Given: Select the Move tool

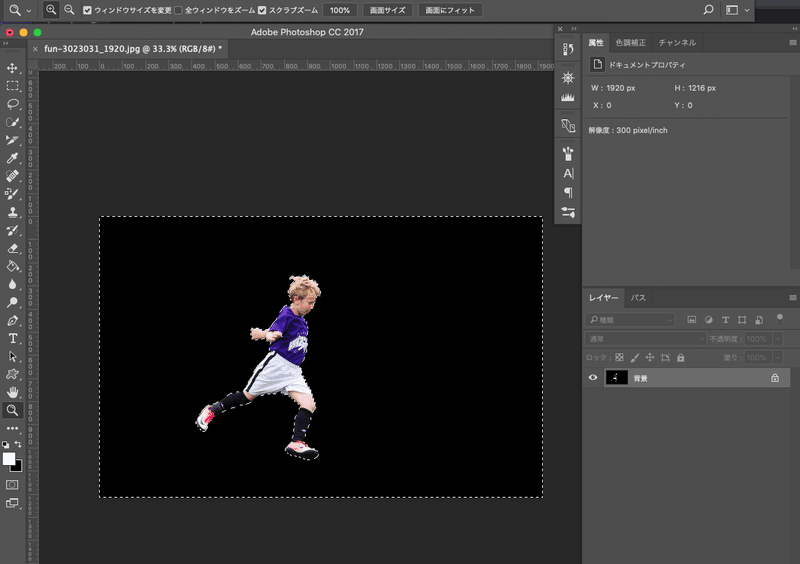Looking at the screenshot, I should pyautogui.click(x=12, y=68).
